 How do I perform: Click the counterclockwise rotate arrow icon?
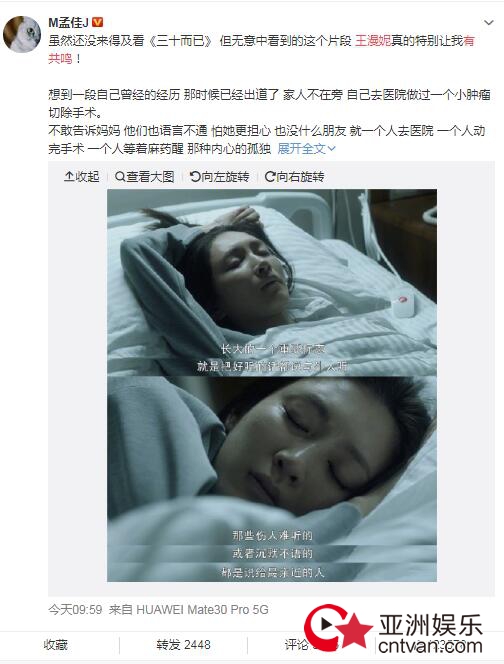click(195, 177)
